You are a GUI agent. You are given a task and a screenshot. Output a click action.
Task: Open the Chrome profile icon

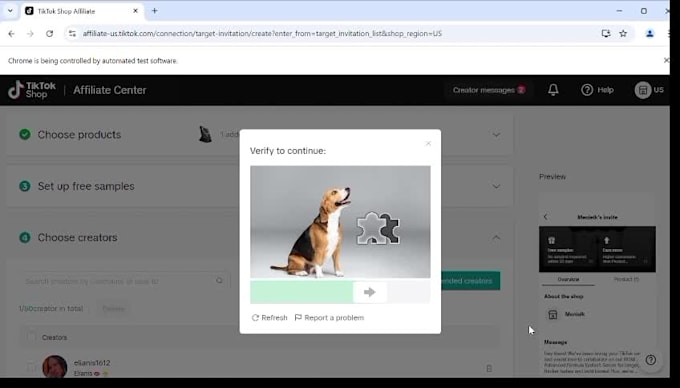(650, 33)
